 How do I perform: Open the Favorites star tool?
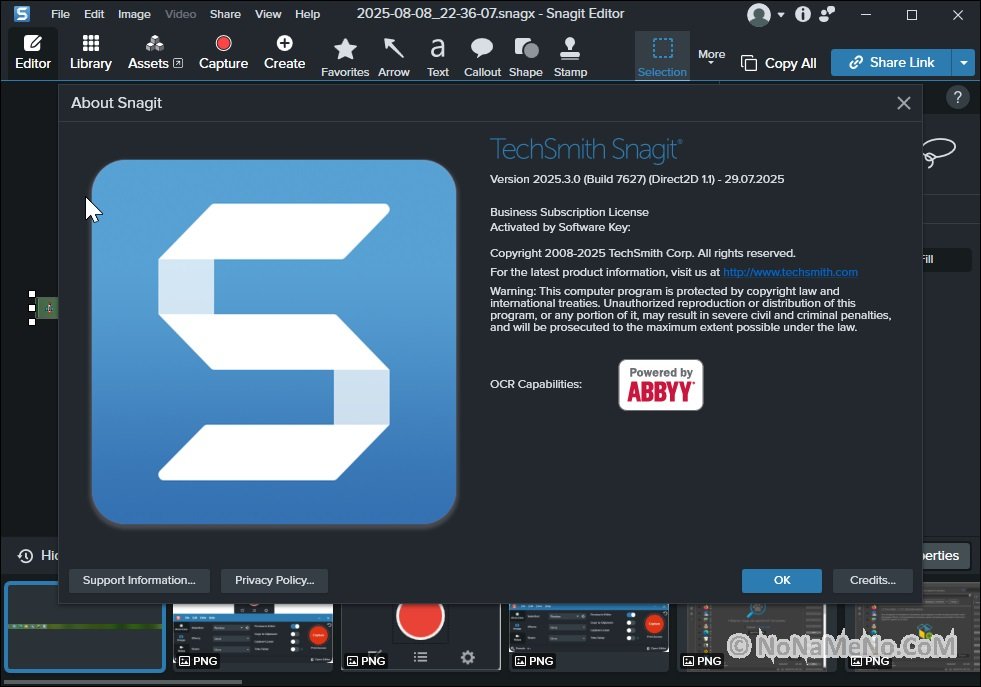tap(345, 55)
